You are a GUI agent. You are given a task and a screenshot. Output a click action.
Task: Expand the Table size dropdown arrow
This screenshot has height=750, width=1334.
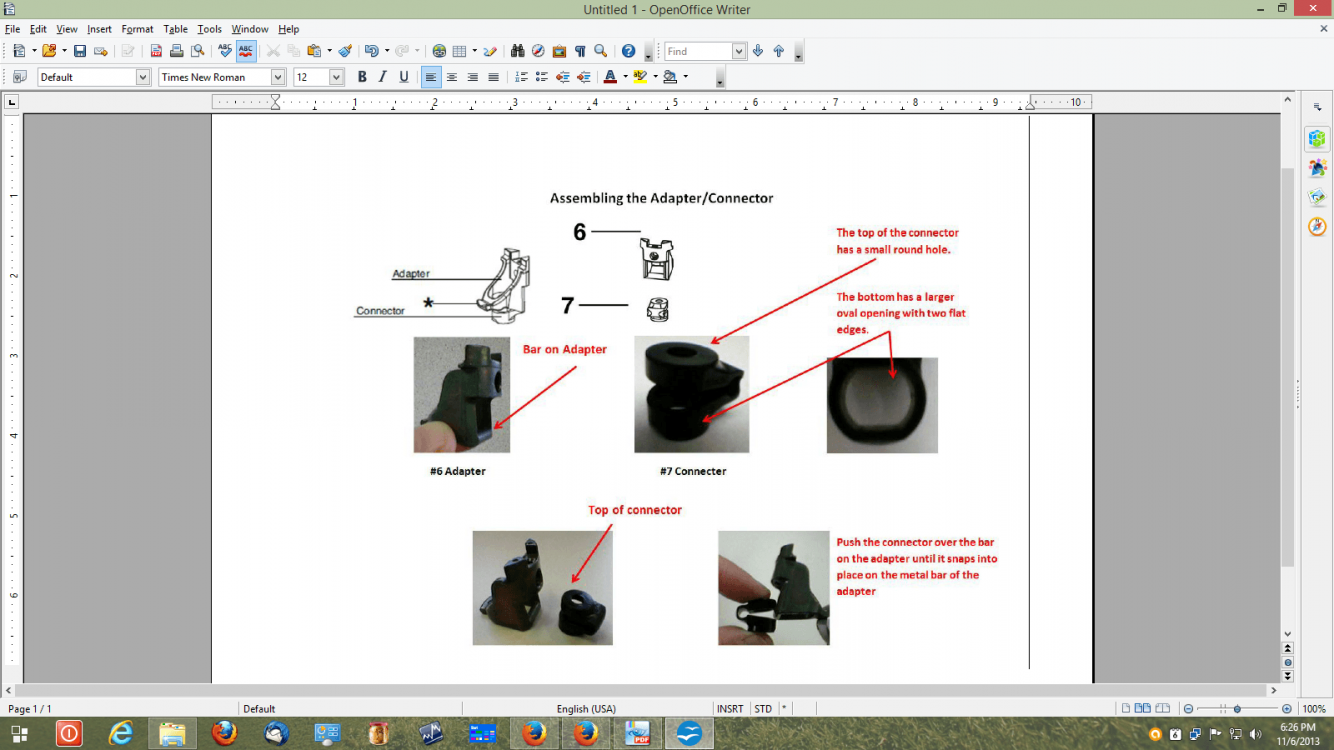(475, 51)
